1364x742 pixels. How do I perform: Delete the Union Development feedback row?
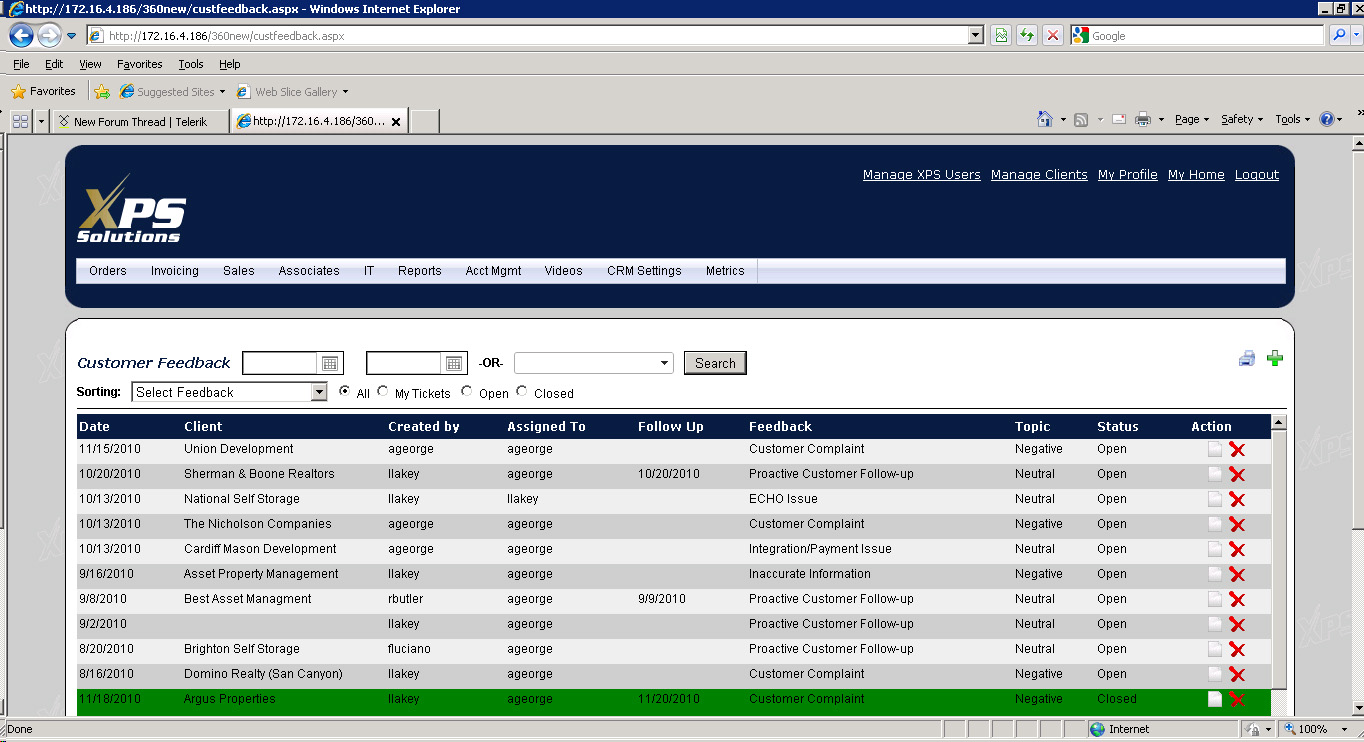tap(1237, 450)
